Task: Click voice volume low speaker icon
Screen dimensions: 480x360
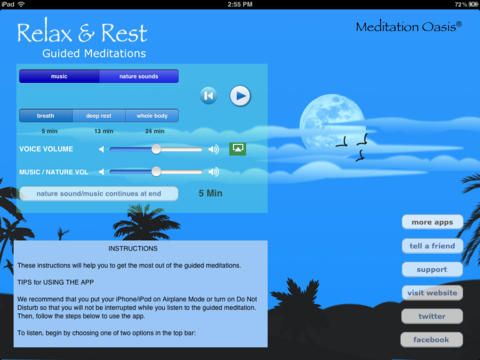Action: tap(101, 149)
